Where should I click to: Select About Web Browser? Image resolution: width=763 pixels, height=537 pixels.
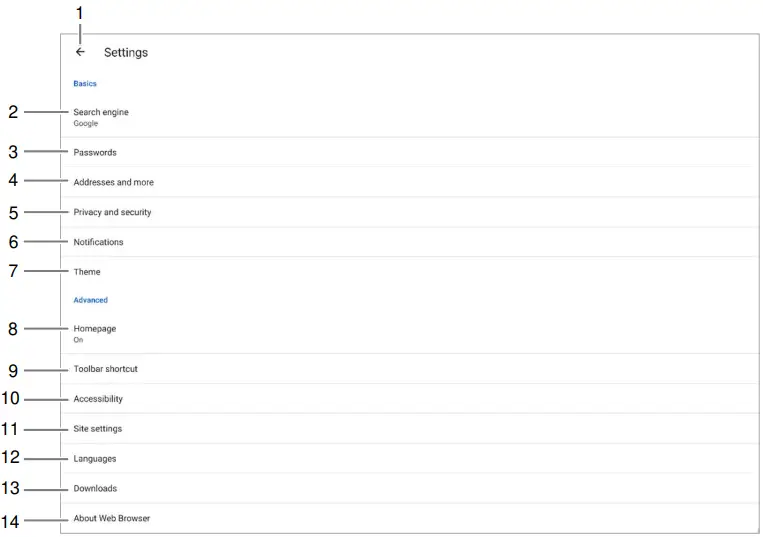pos(111,519)
